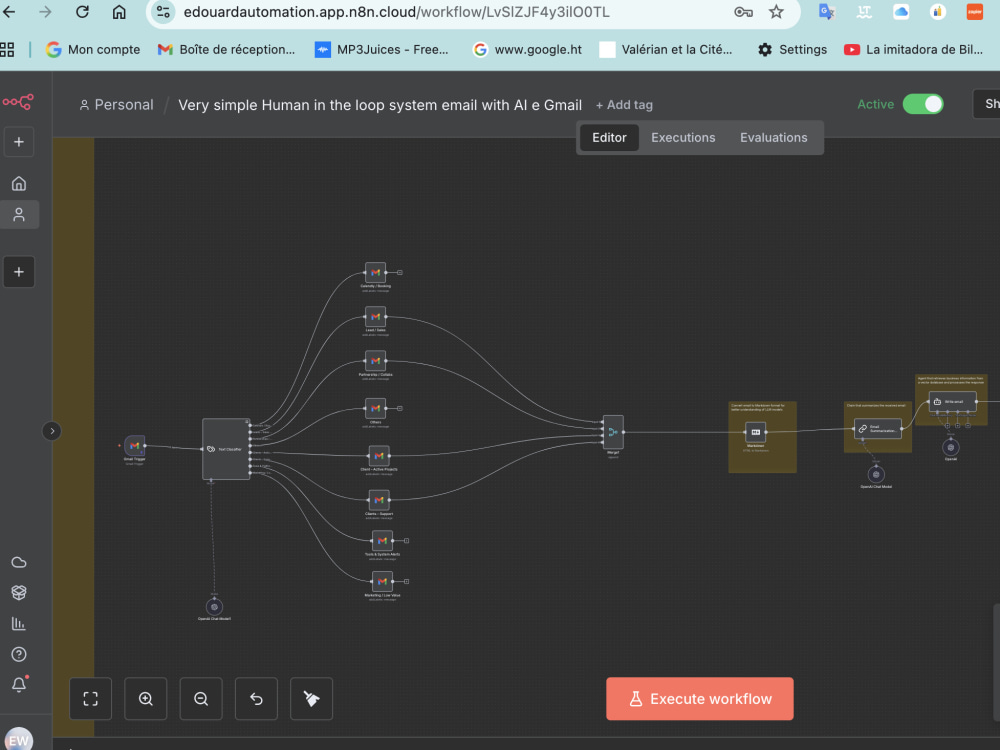The image size is (1000, 750).
Task: Click the plus connector after Calendly / Booking node
Action: (400, 272)
